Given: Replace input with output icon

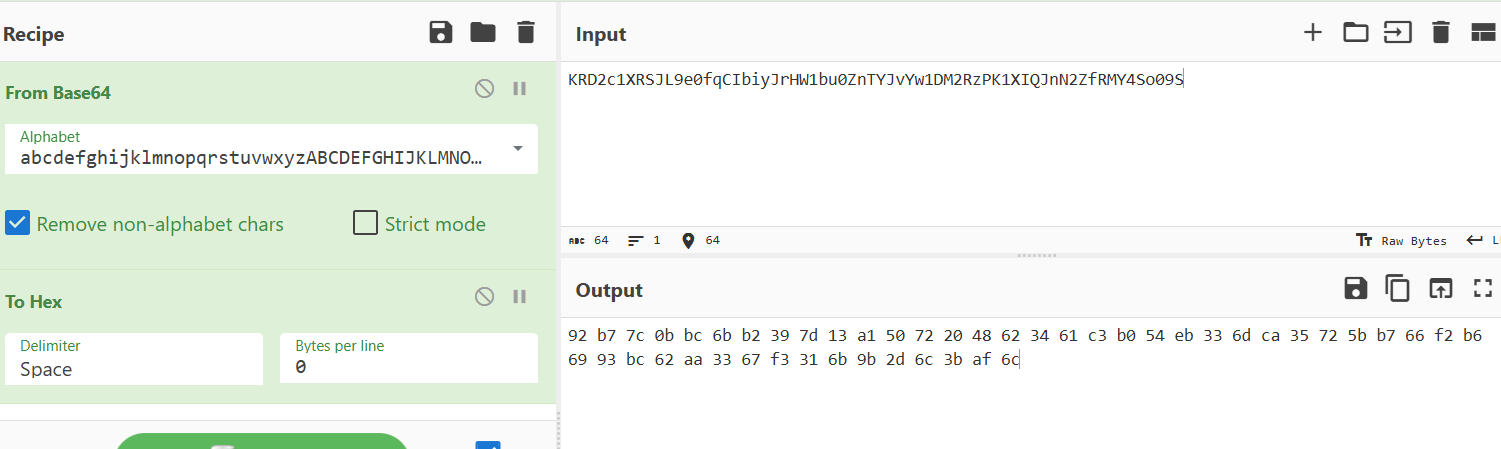Looking at the screenshot, I should (x=1440, y=289).
